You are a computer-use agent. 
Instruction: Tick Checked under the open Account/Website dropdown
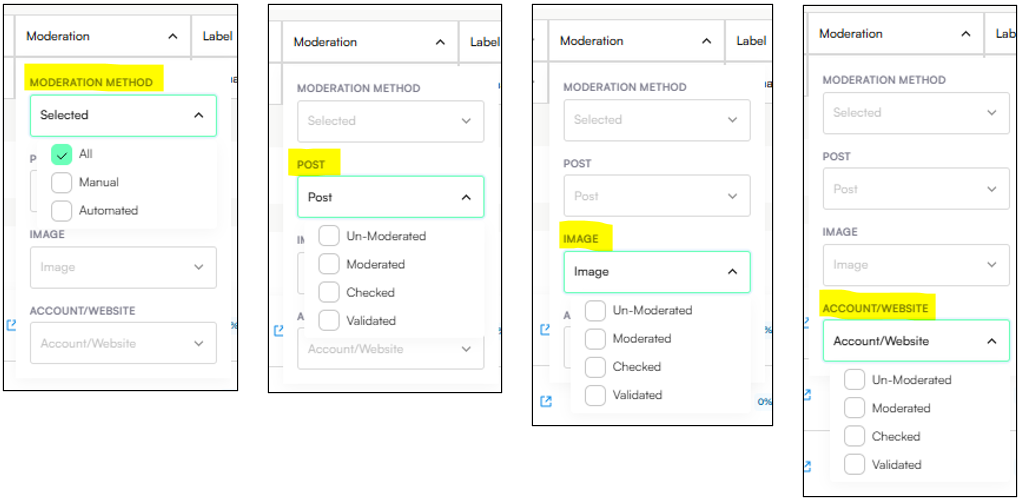coord(855,437)
